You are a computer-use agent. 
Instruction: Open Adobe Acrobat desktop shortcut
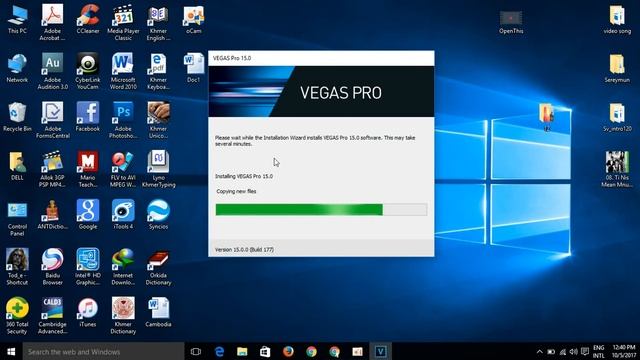[x=52, y=22]
